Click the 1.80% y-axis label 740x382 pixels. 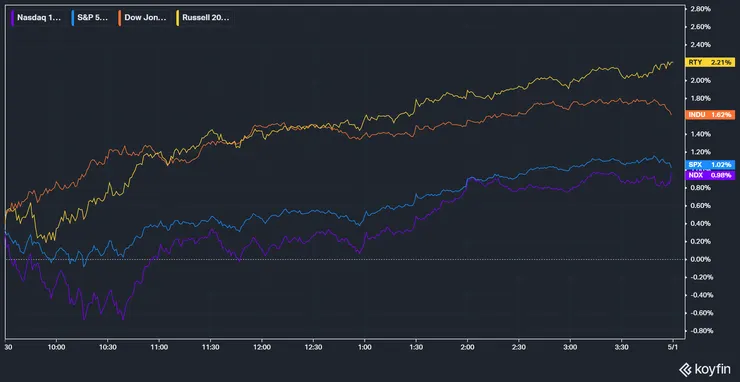pos(702,98)
